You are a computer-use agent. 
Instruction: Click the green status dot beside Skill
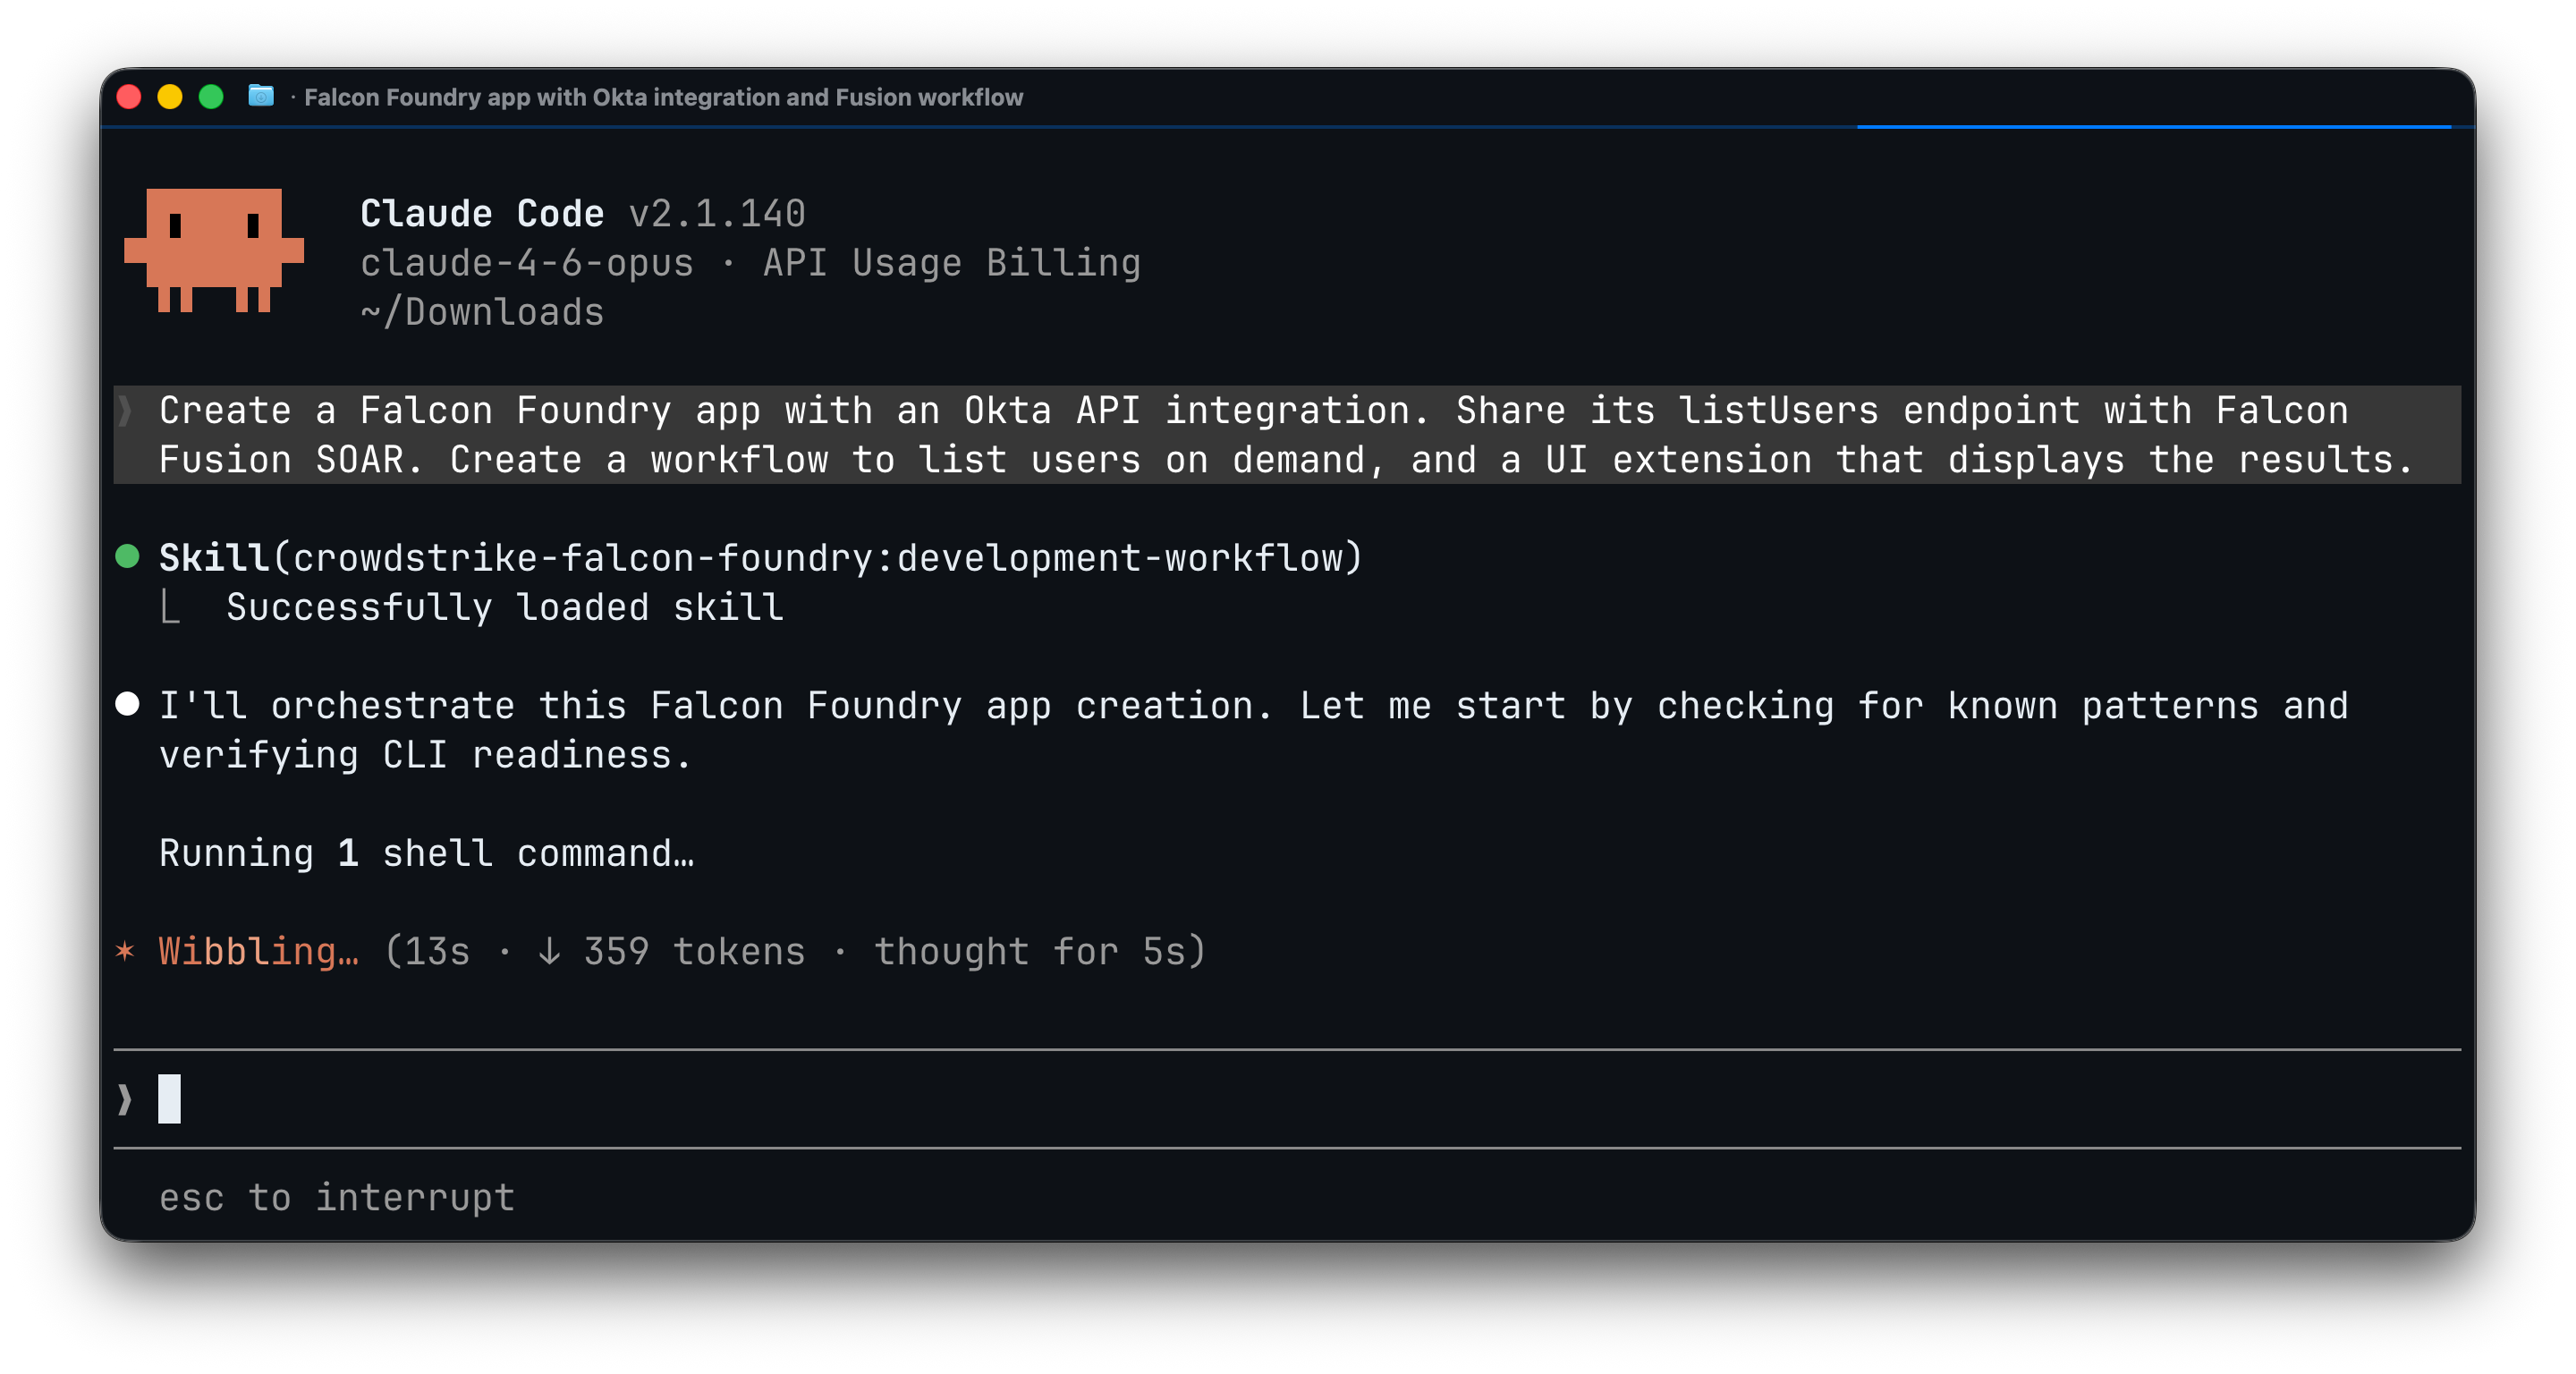click(127, 556)
